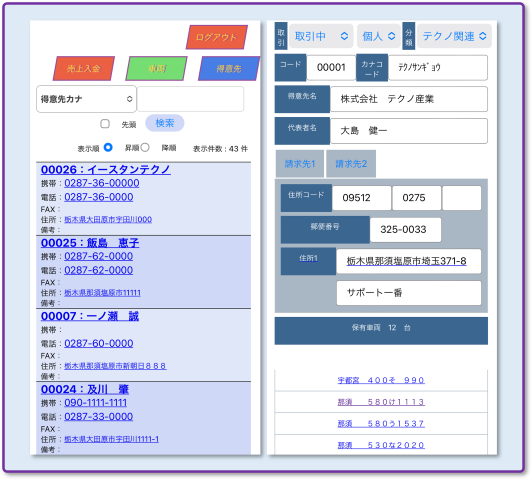Switch to the 請求先1 tab

[300, 164]
